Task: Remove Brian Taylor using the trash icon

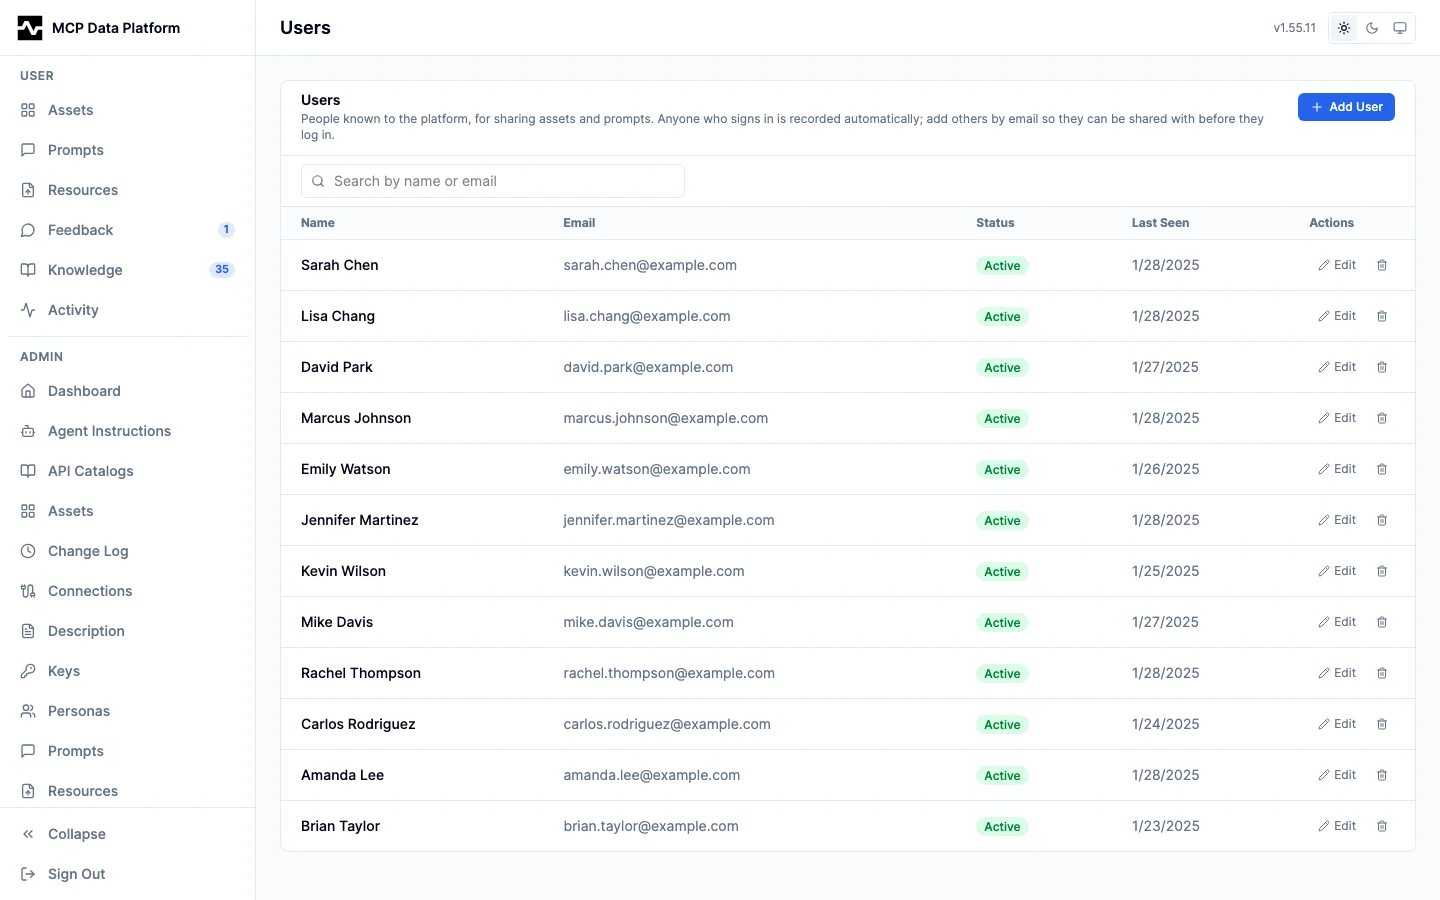Action: click(1382, 826)
